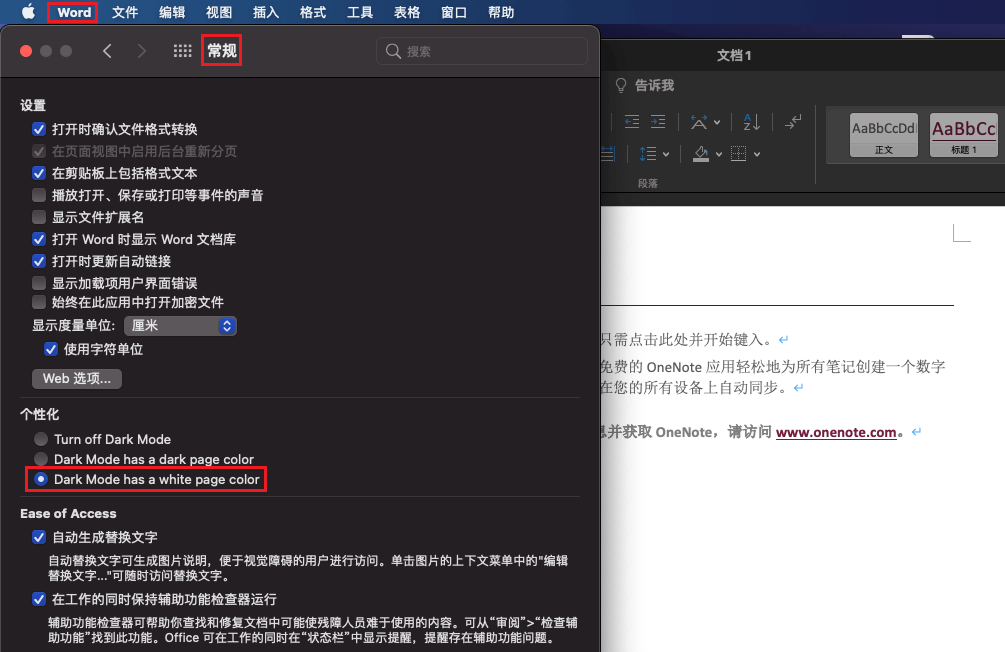Open the 视图 menu
Screen dimensions: 1005x652
tap(219, 12)
